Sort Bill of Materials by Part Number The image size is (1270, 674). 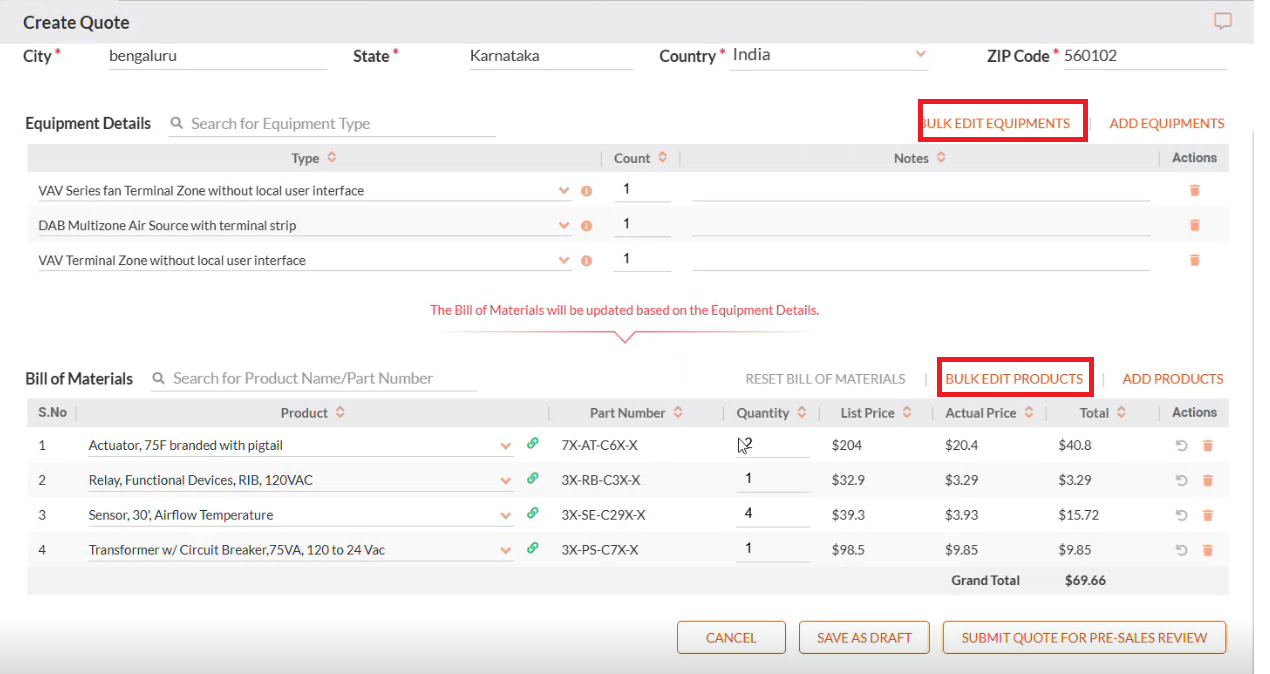(678, 412)
